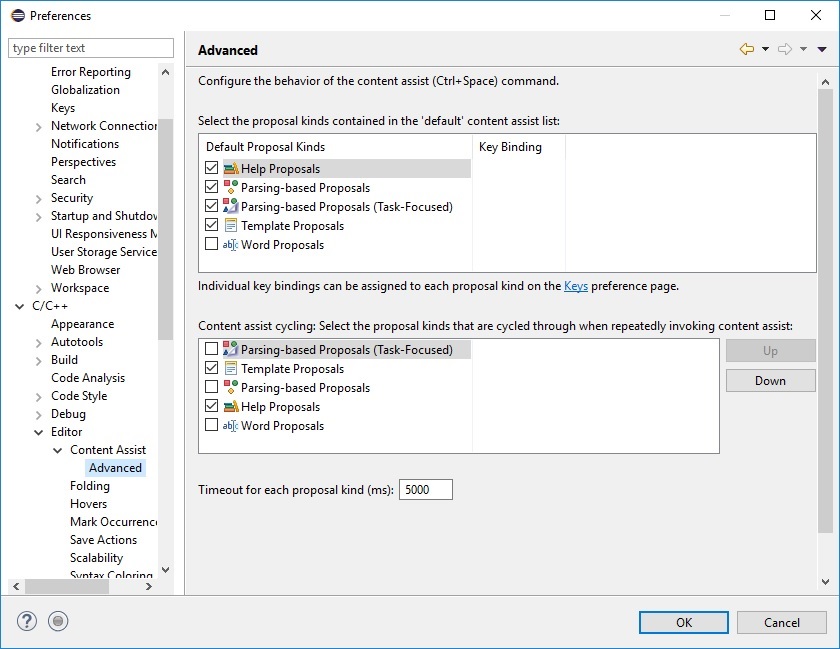840x649 pixels.
Task: Expand the Security tree node
Action: pyautogui.click(x=38, y=198)
